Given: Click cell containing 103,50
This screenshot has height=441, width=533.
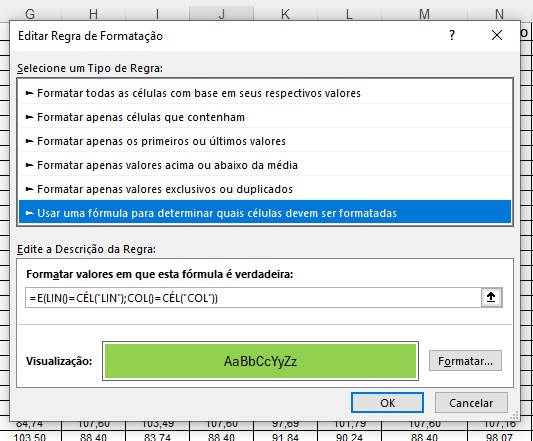Looking at the screenshot, I should (x=30, y=436).
